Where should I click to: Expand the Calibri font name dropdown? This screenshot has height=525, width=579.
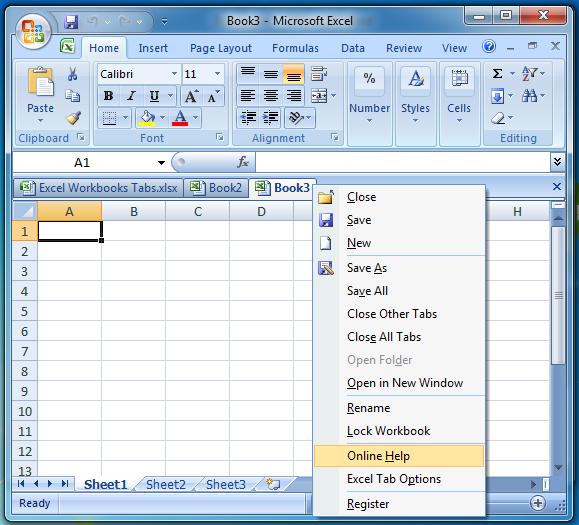click(174, 74)
